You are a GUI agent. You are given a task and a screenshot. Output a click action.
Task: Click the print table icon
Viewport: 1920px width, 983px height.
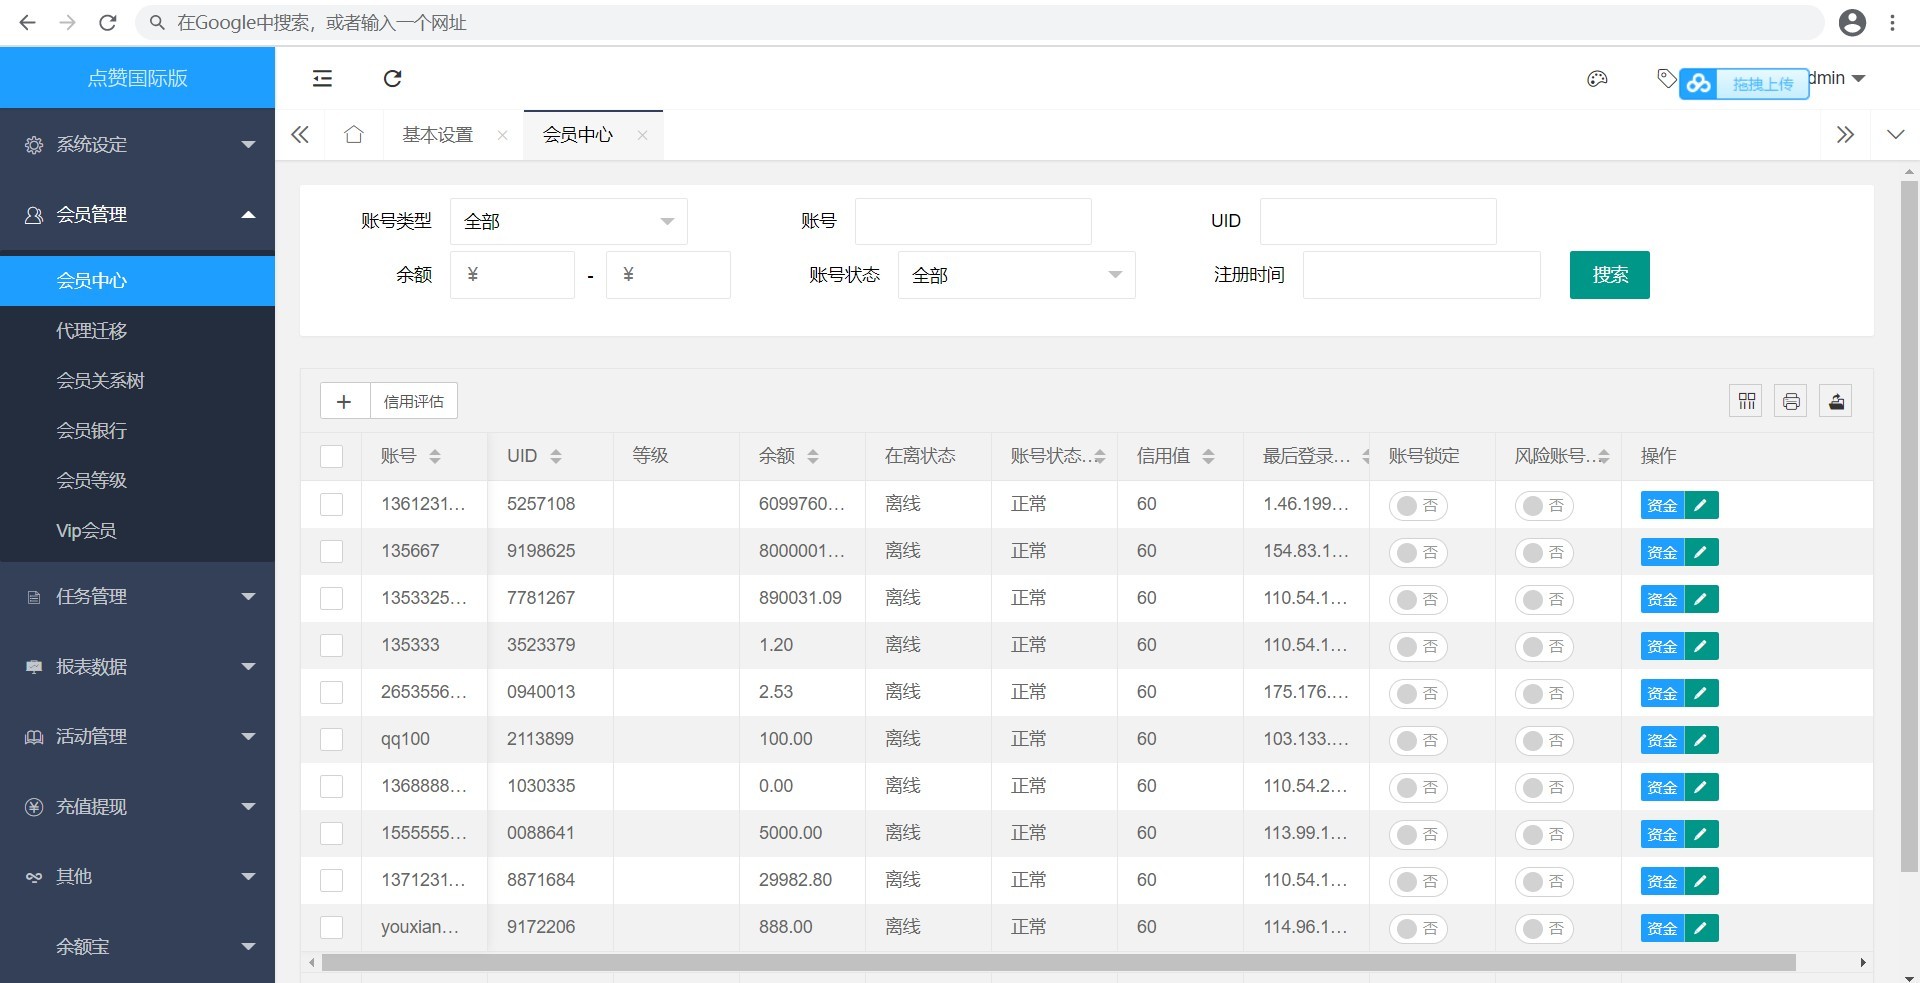[1791, 401]
